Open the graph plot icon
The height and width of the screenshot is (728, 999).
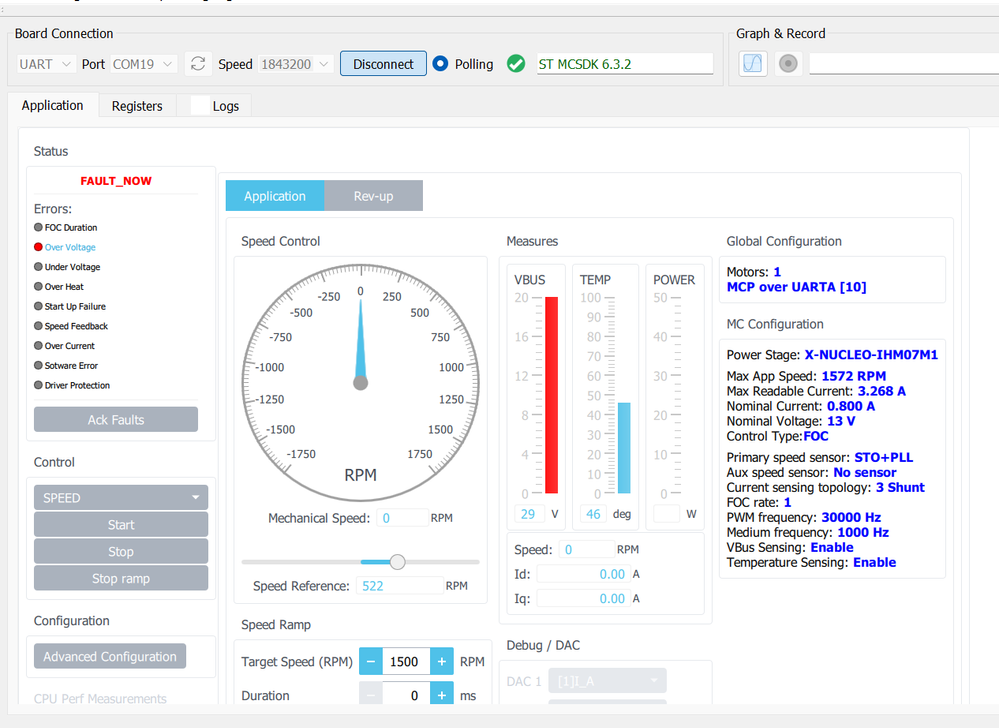click(752, 64)
